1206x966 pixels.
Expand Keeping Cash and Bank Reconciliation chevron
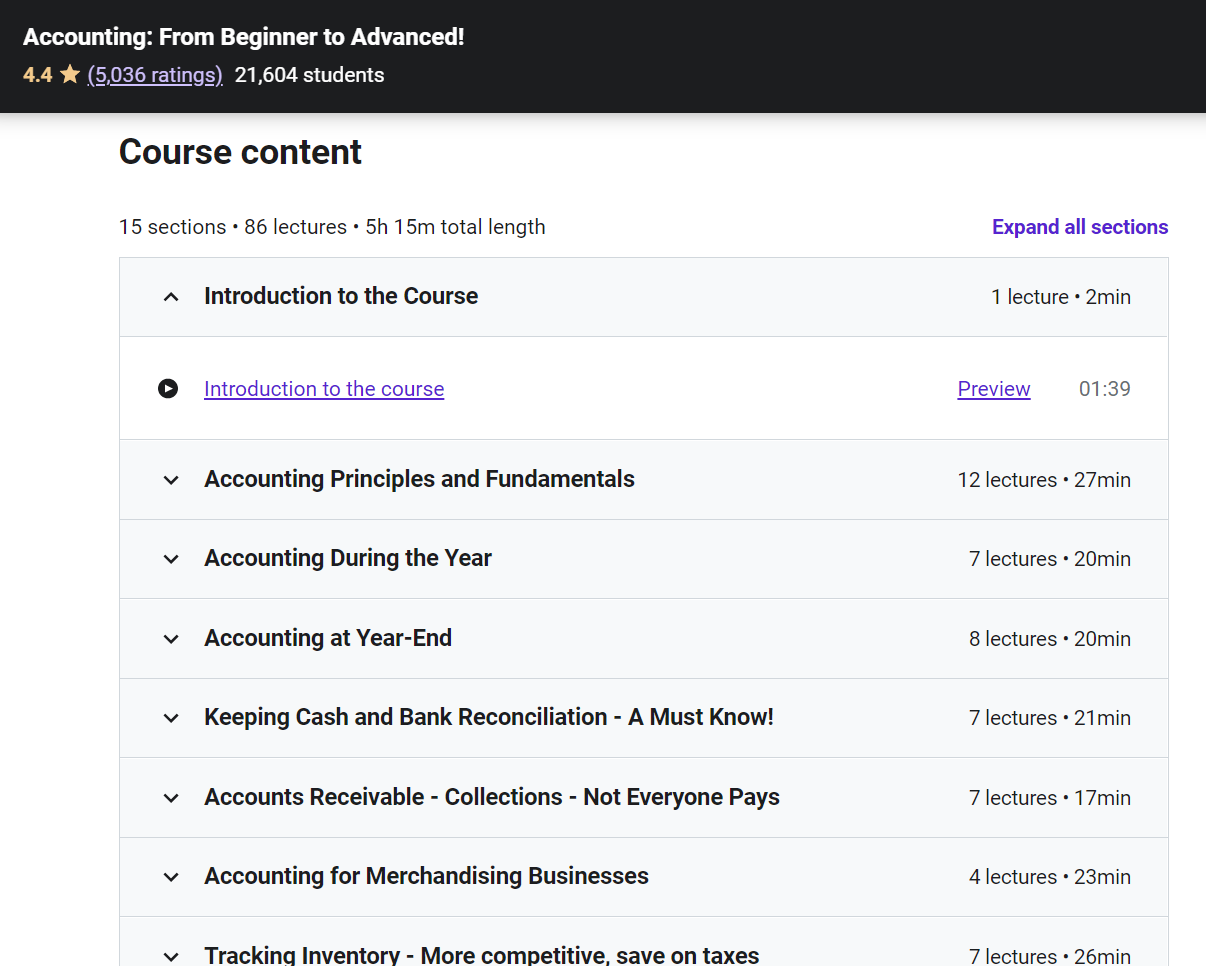[171, 718]
